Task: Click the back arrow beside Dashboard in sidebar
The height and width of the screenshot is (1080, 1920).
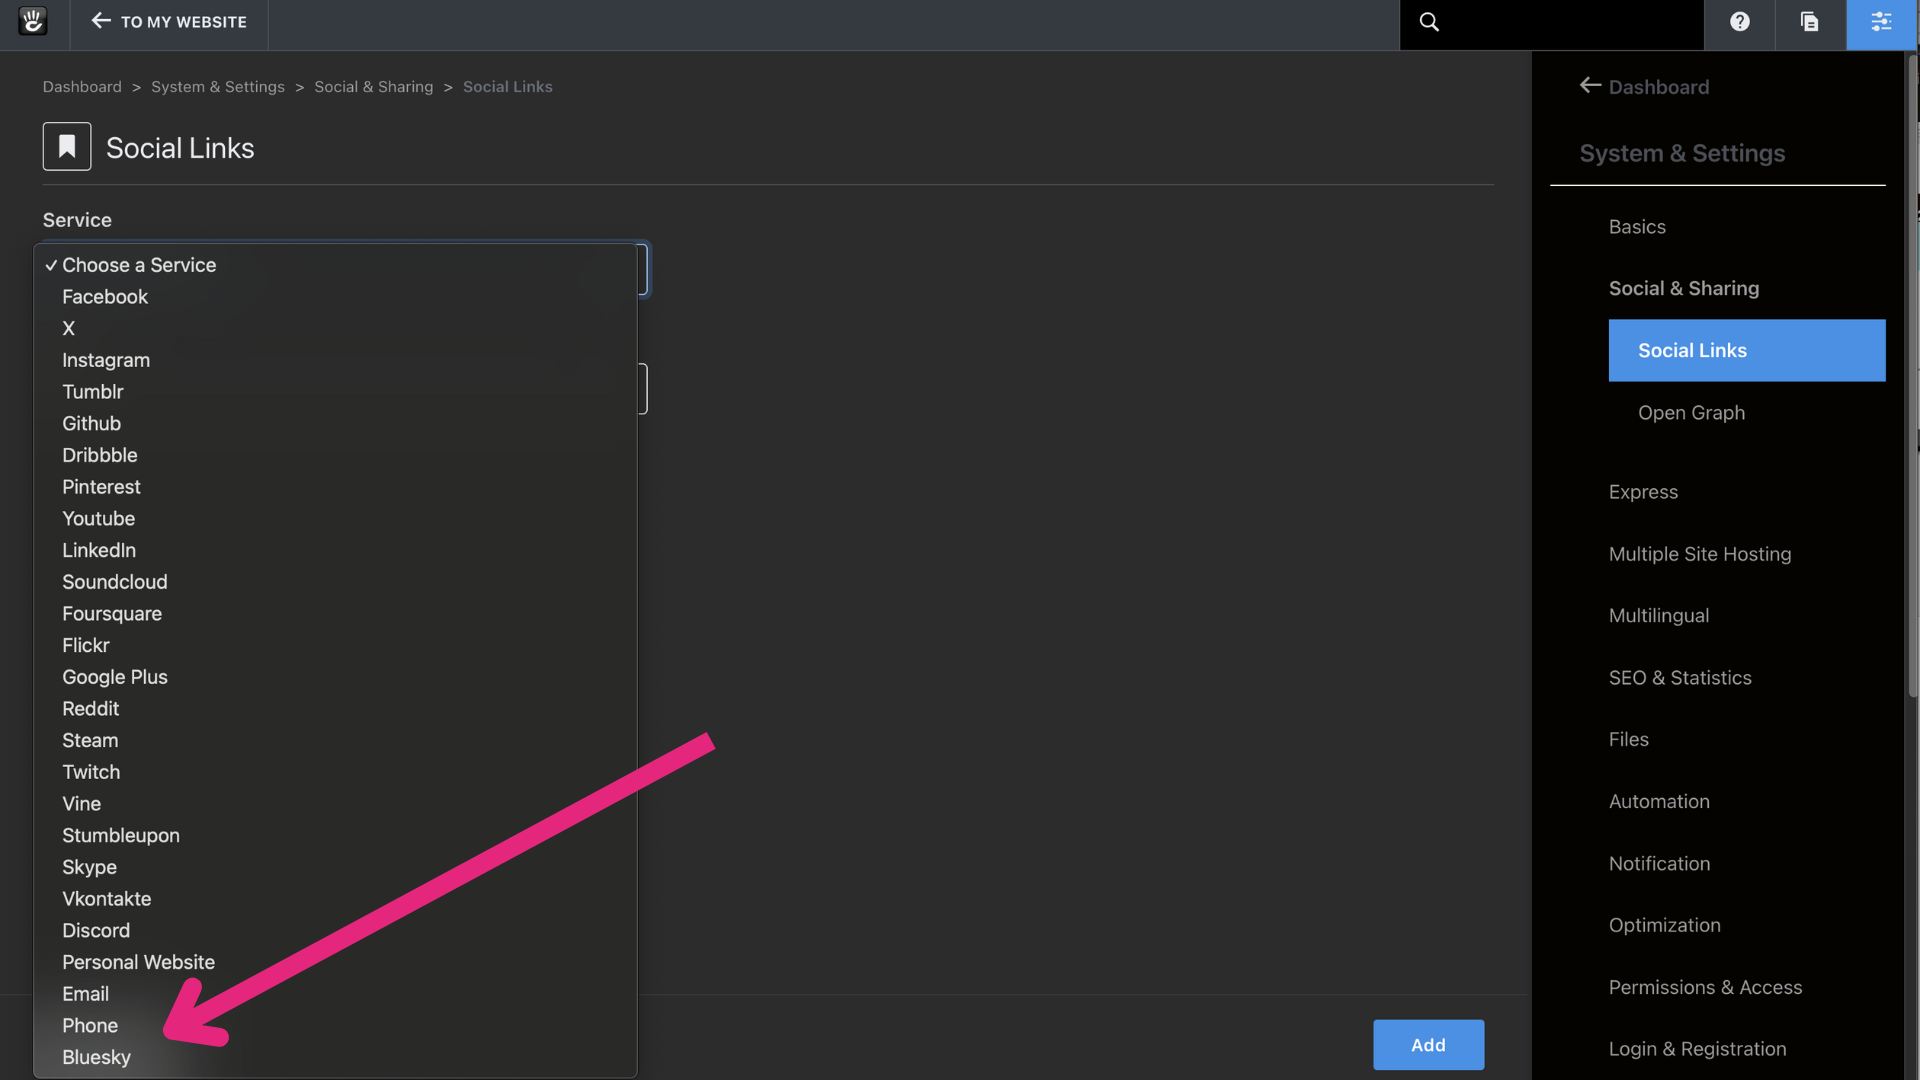Action: coord(1590,86)
